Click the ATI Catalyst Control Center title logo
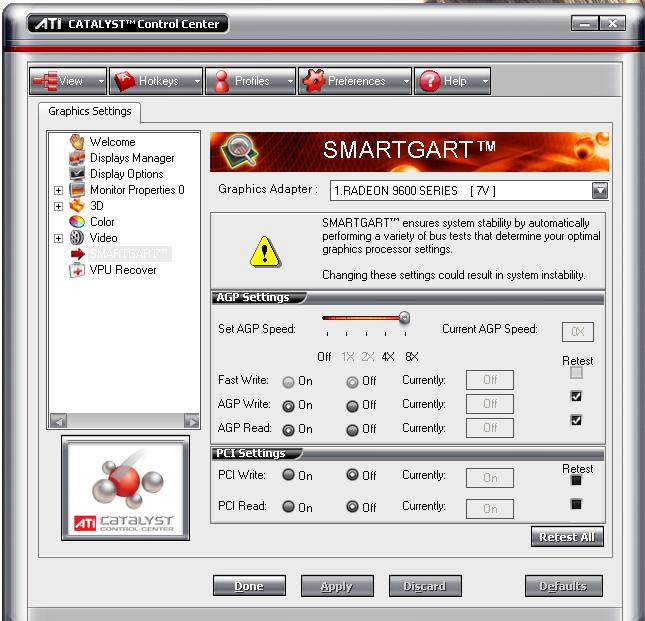The height and width of the screenshot is (621, 645). point(128,24)
